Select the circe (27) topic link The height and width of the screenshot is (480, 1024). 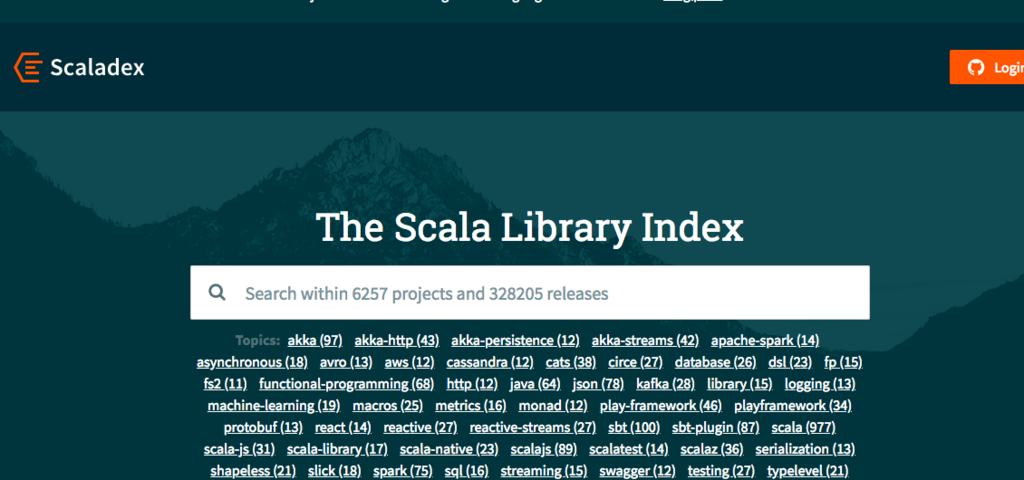tap(635, 362)
